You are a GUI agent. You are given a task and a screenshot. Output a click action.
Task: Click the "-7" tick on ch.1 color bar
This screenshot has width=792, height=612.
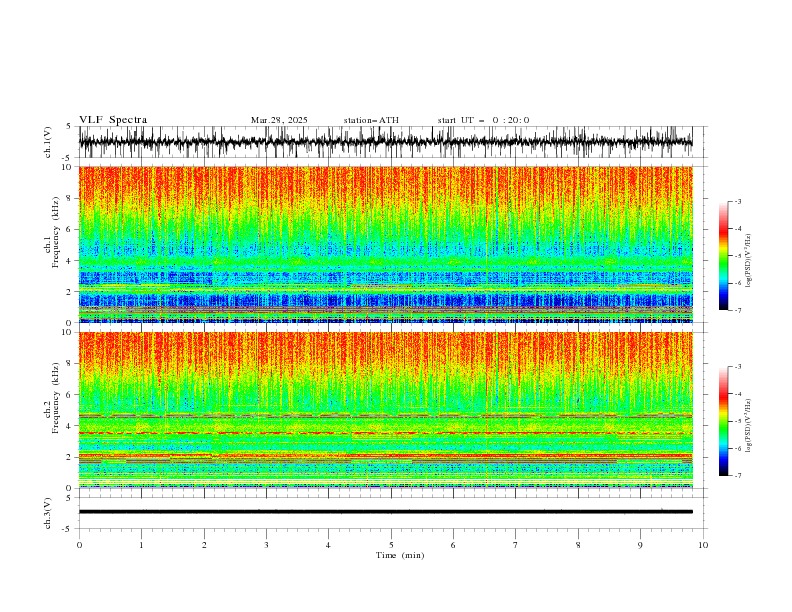click(738, 310)
